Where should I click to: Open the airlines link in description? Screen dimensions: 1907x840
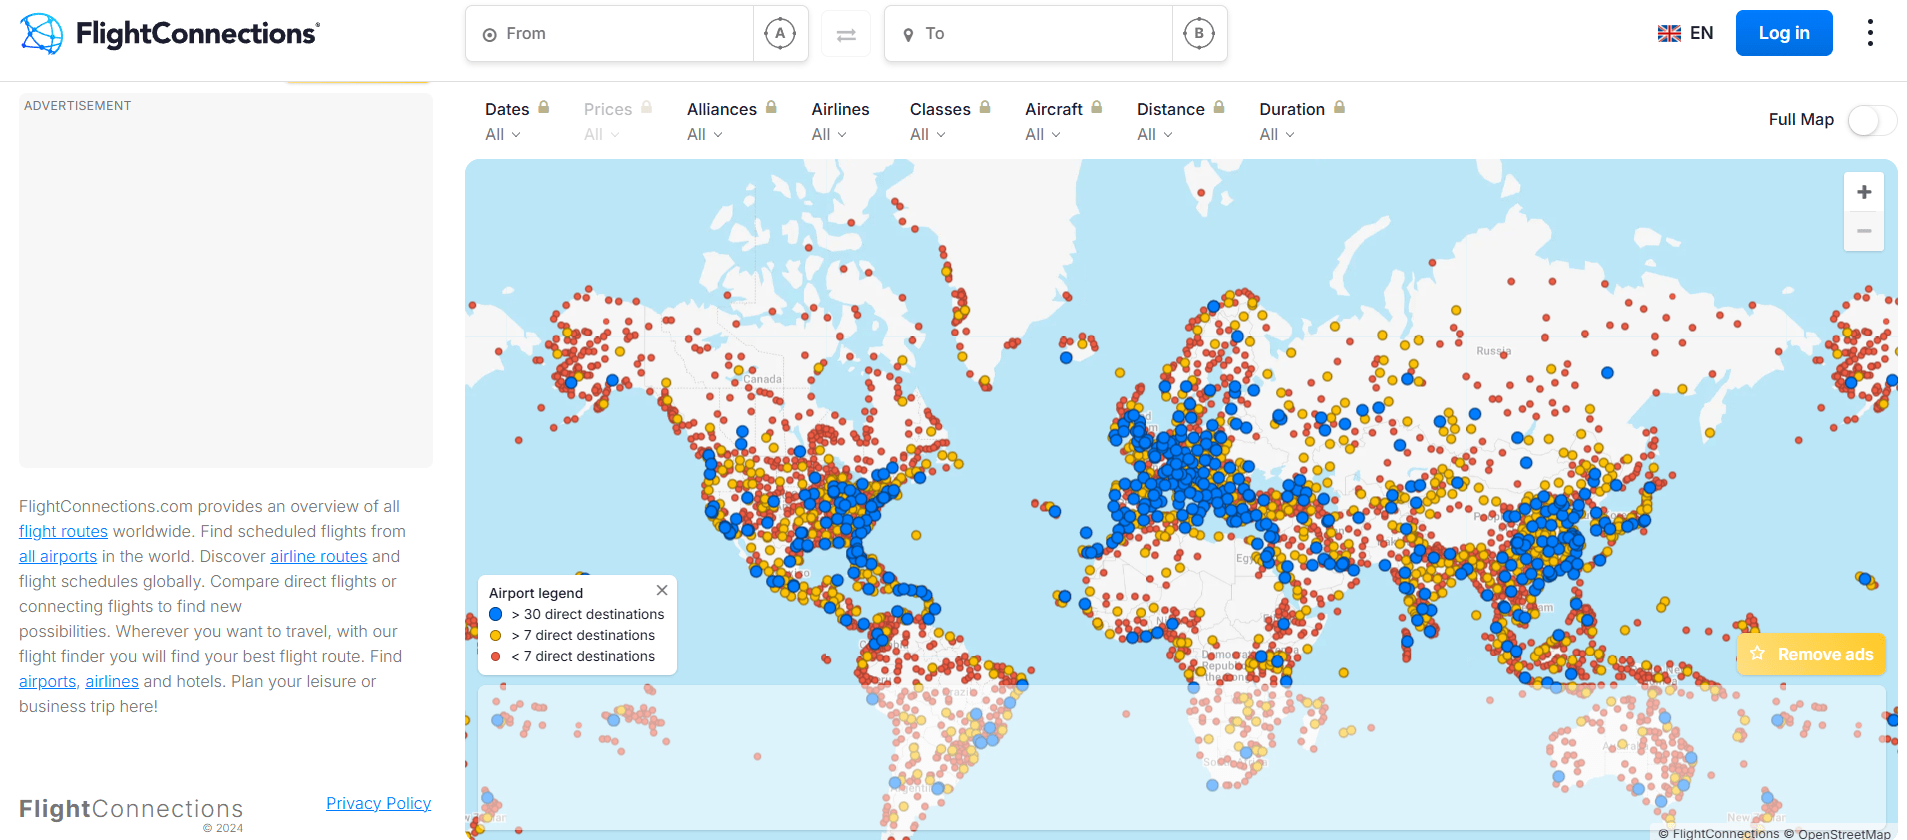[x=112, y=681]
